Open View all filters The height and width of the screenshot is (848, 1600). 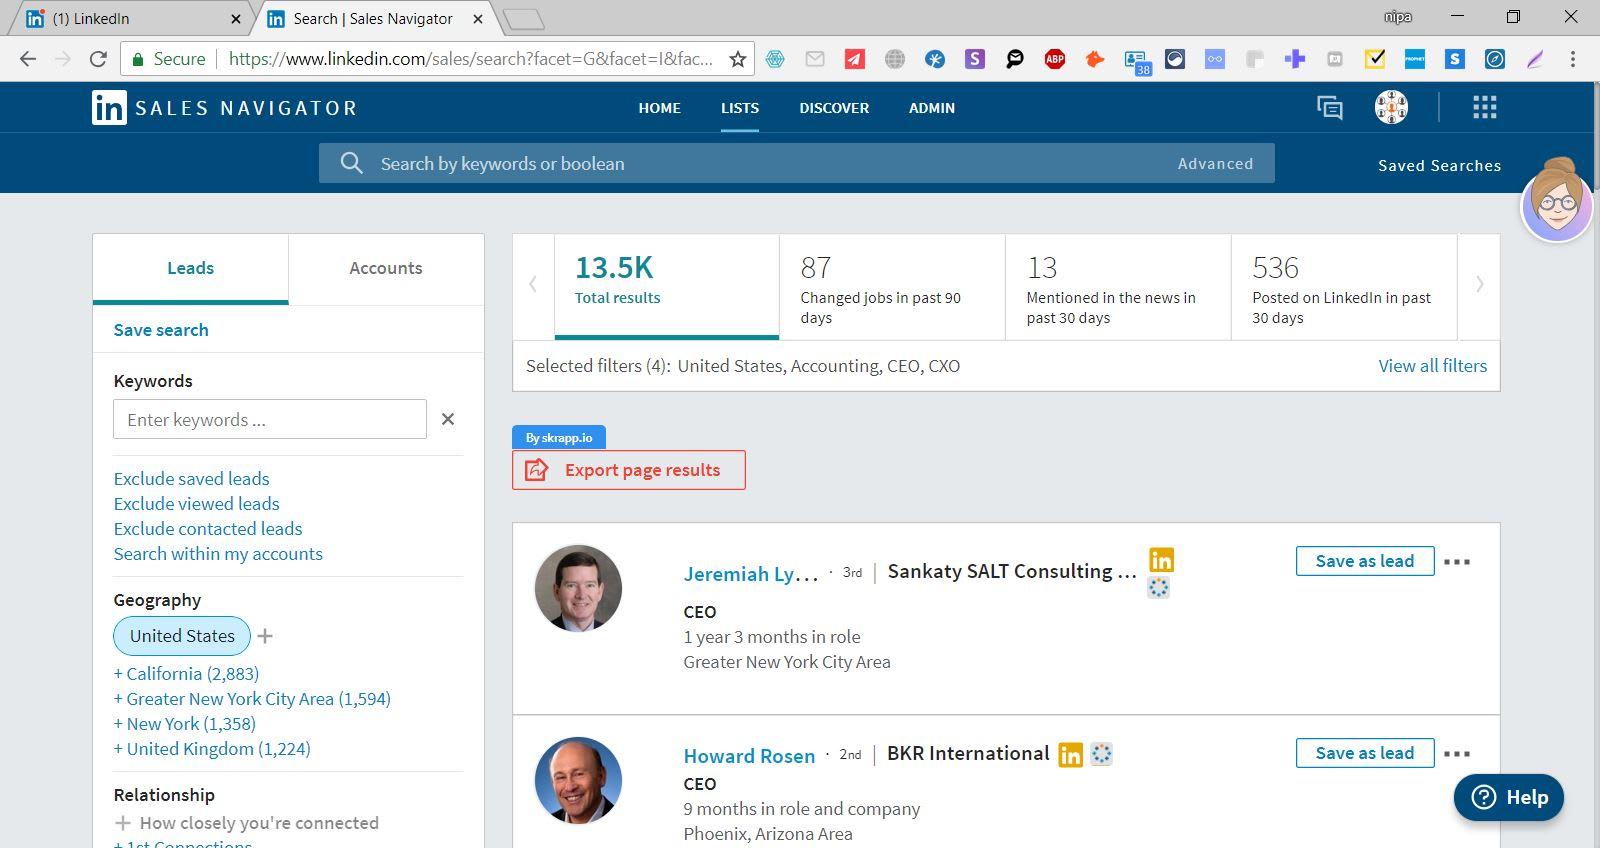pos(1432,366)
